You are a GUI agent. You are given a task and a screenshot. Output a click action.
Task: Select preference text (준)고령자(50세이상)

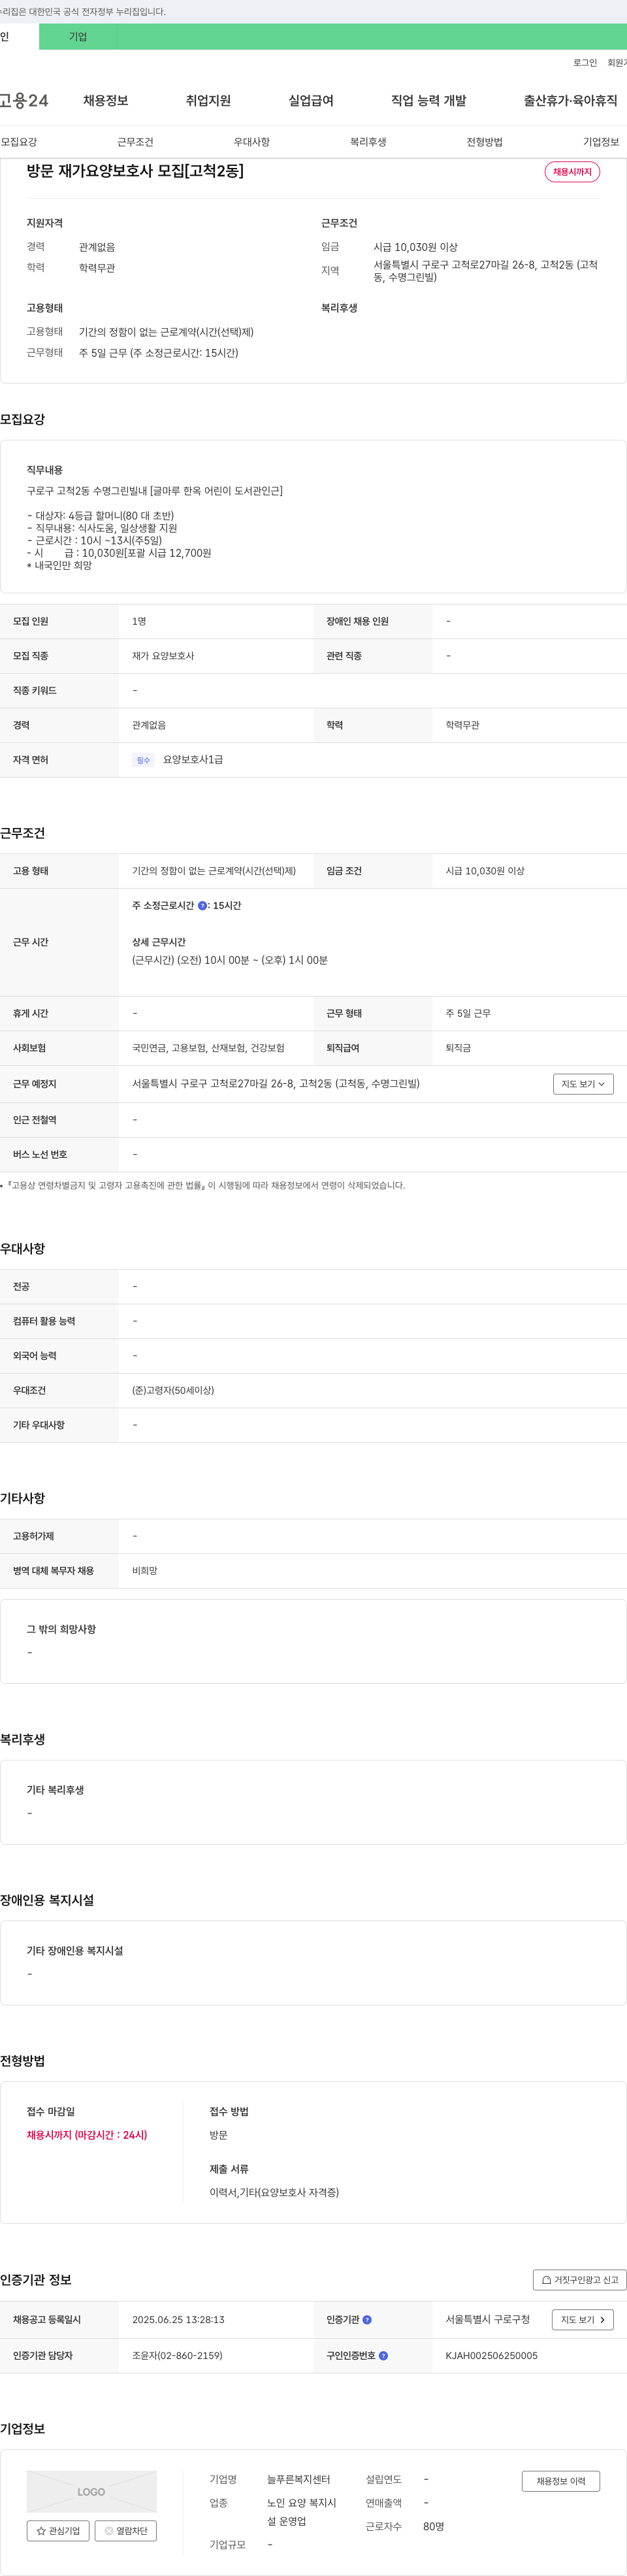click(173, 1390)
